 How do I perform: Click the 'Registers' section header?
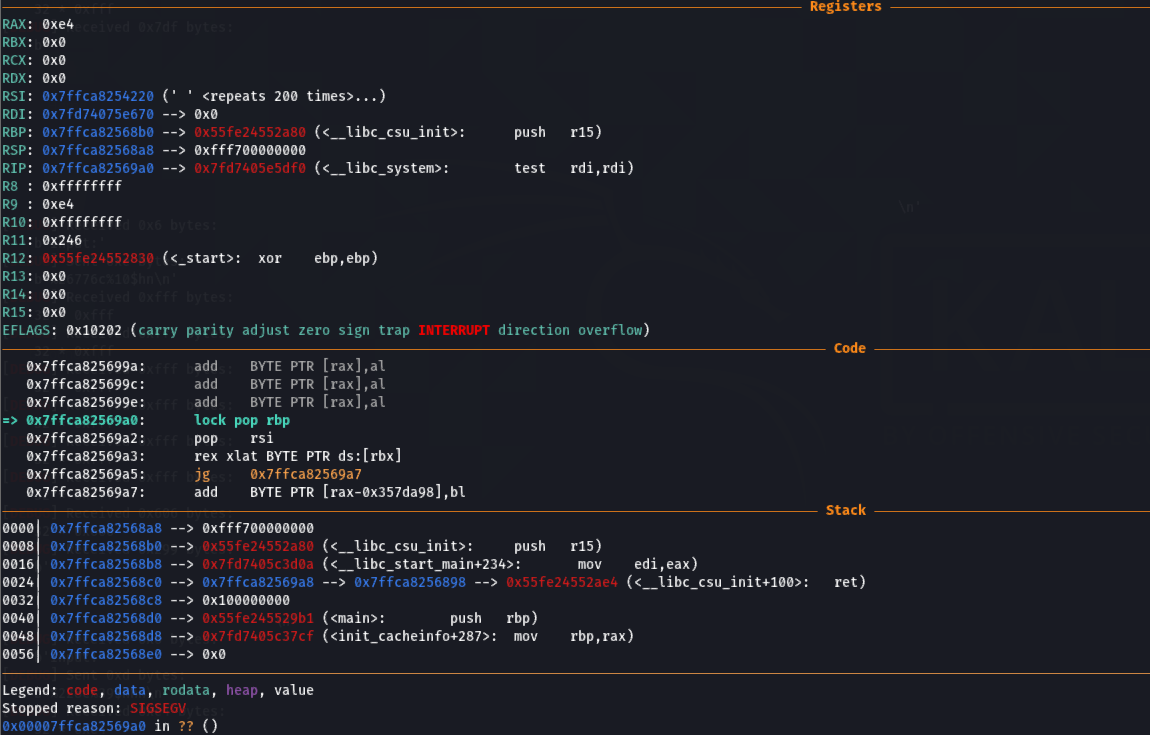tap(845, 7)
